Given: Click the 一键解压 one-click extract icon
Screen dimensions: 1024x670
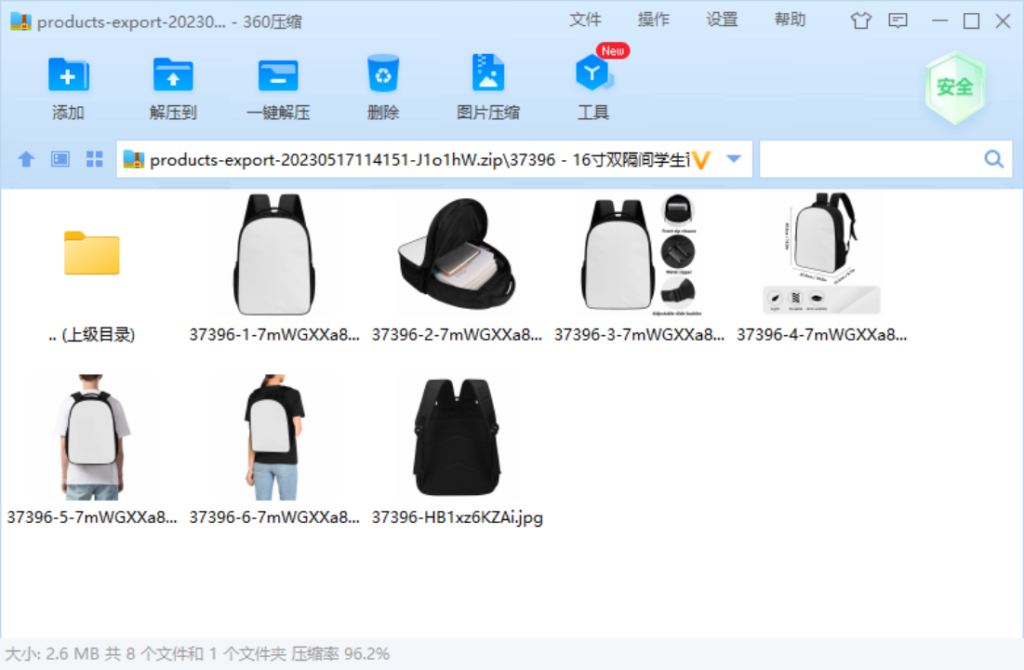Looking at the screenshot, I should coord(278,75).
